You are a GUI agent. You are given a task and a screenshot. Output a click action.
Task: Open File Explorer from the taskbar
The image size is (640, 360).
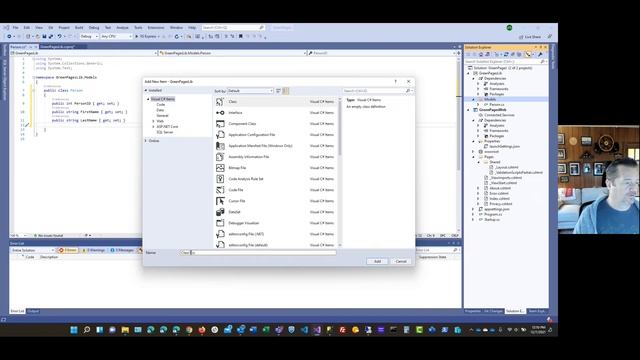click(x=125, y=330)
